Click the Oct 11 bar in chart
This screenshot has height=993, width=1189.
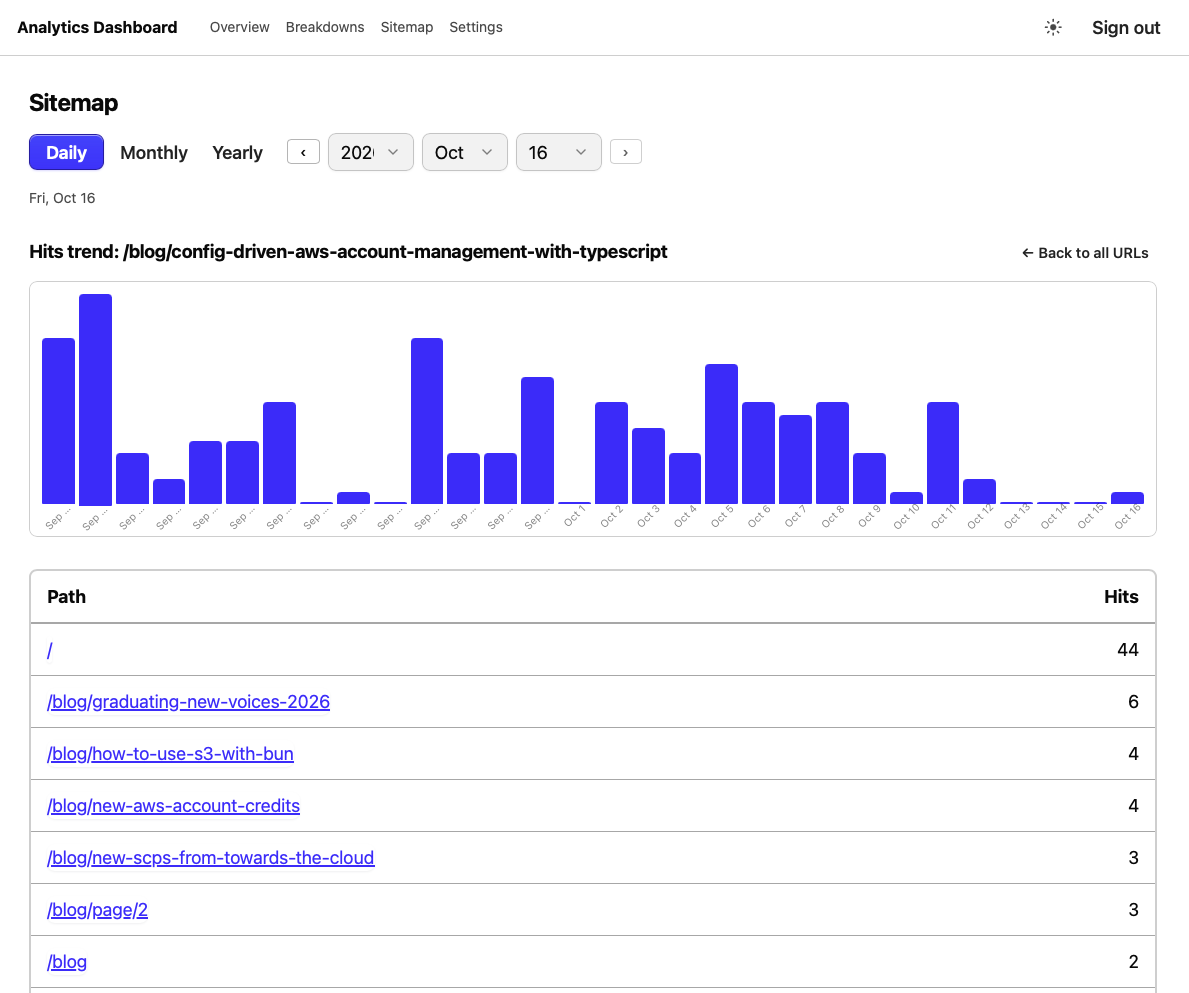(x=943, y=453)
